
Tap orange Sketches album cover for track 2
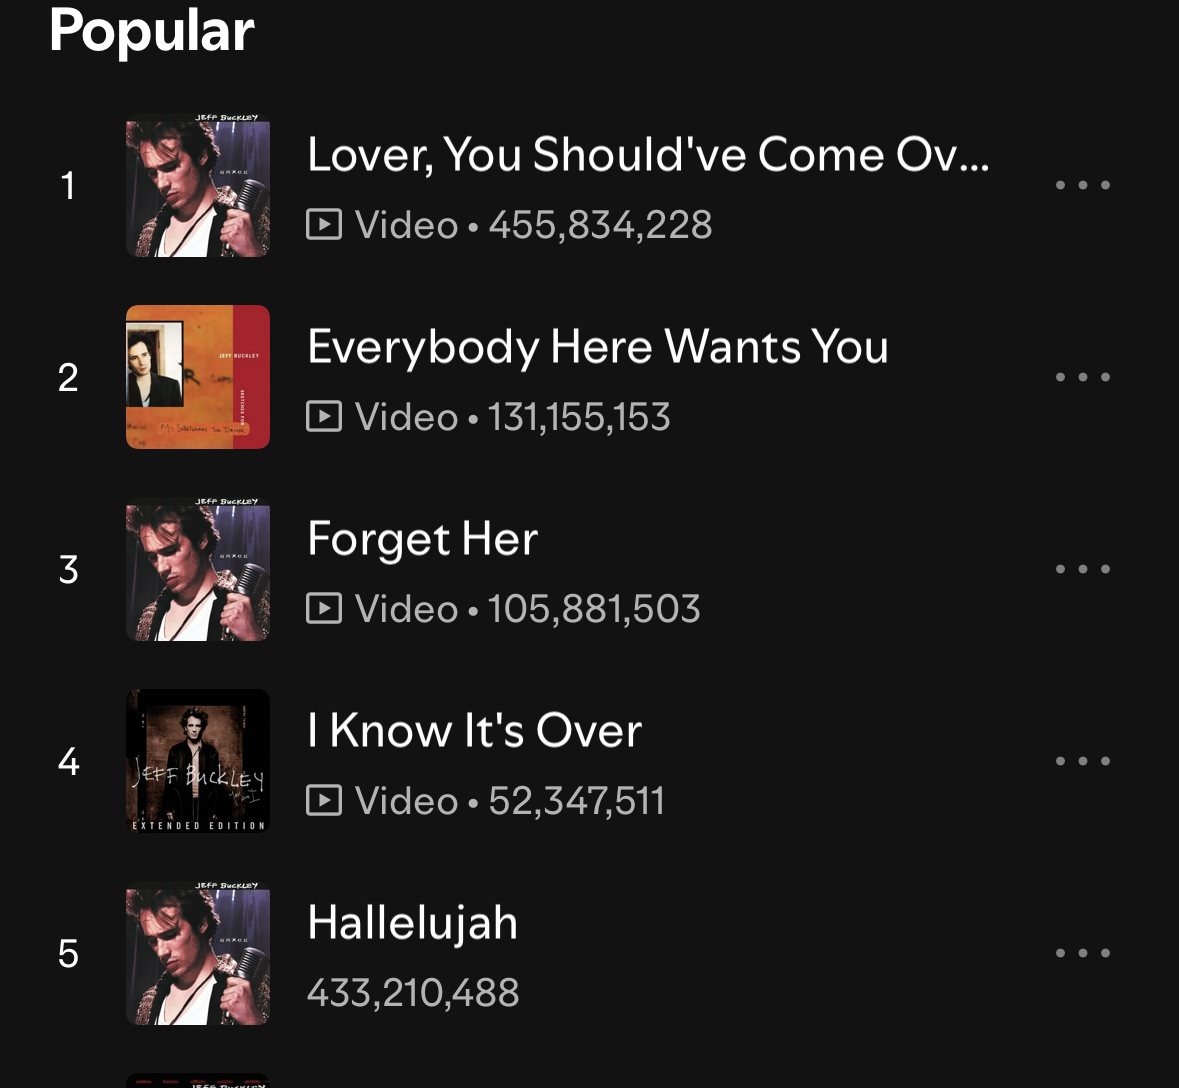coord(198,377)
